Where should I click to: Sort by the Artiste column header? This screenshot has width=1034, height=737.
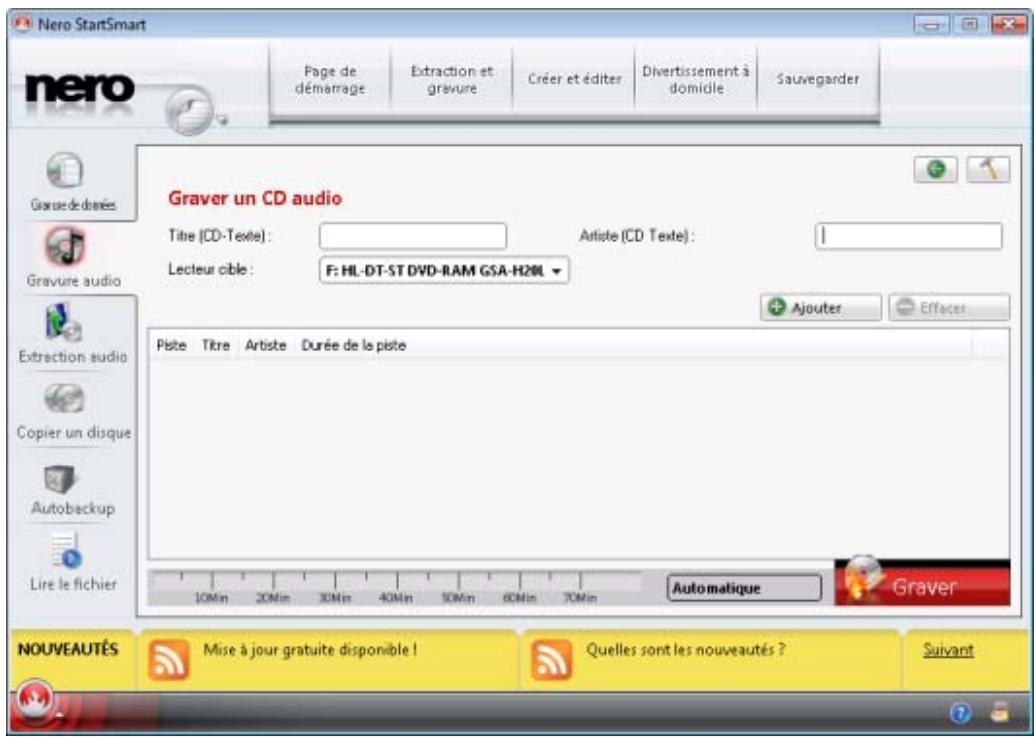coord(266,345)
